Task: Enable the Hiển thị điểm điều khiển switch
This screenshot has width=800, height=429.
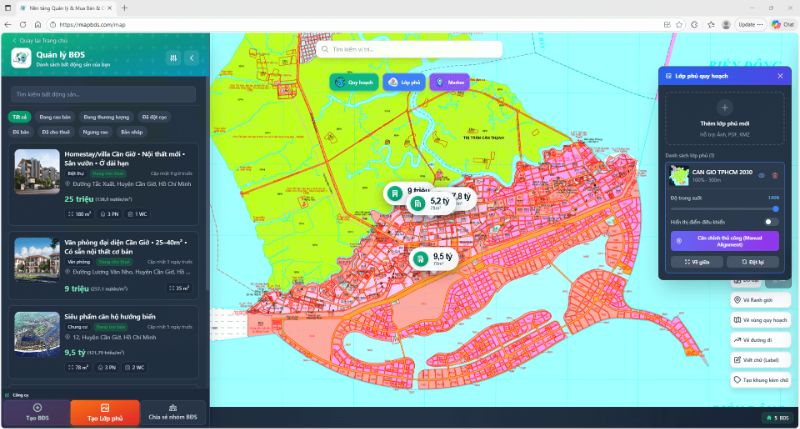Action: click(771, 221)
